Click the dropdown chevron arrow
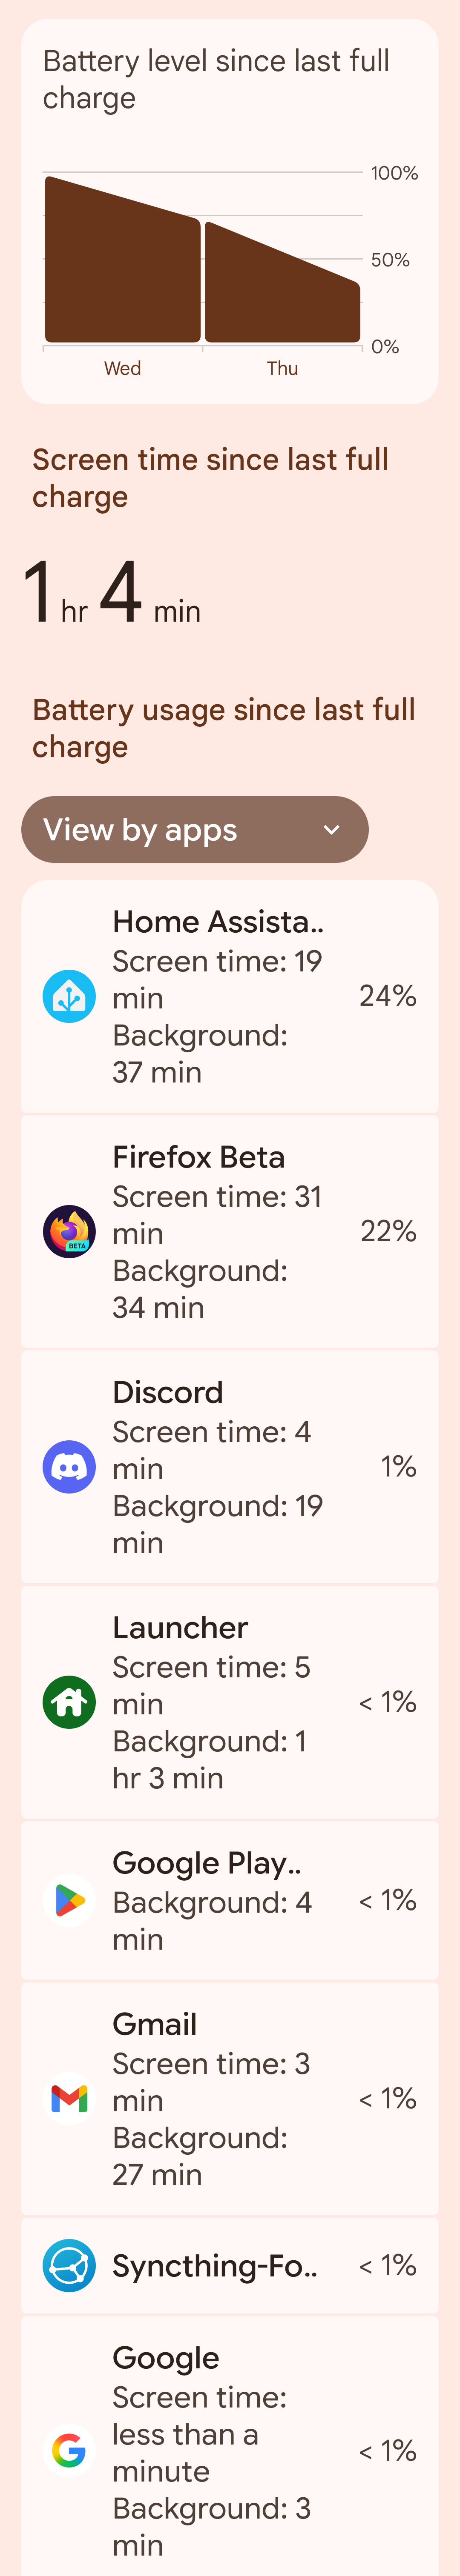Screen dimensions: 460x2576 pyautogui.click(x=332, y=830)
